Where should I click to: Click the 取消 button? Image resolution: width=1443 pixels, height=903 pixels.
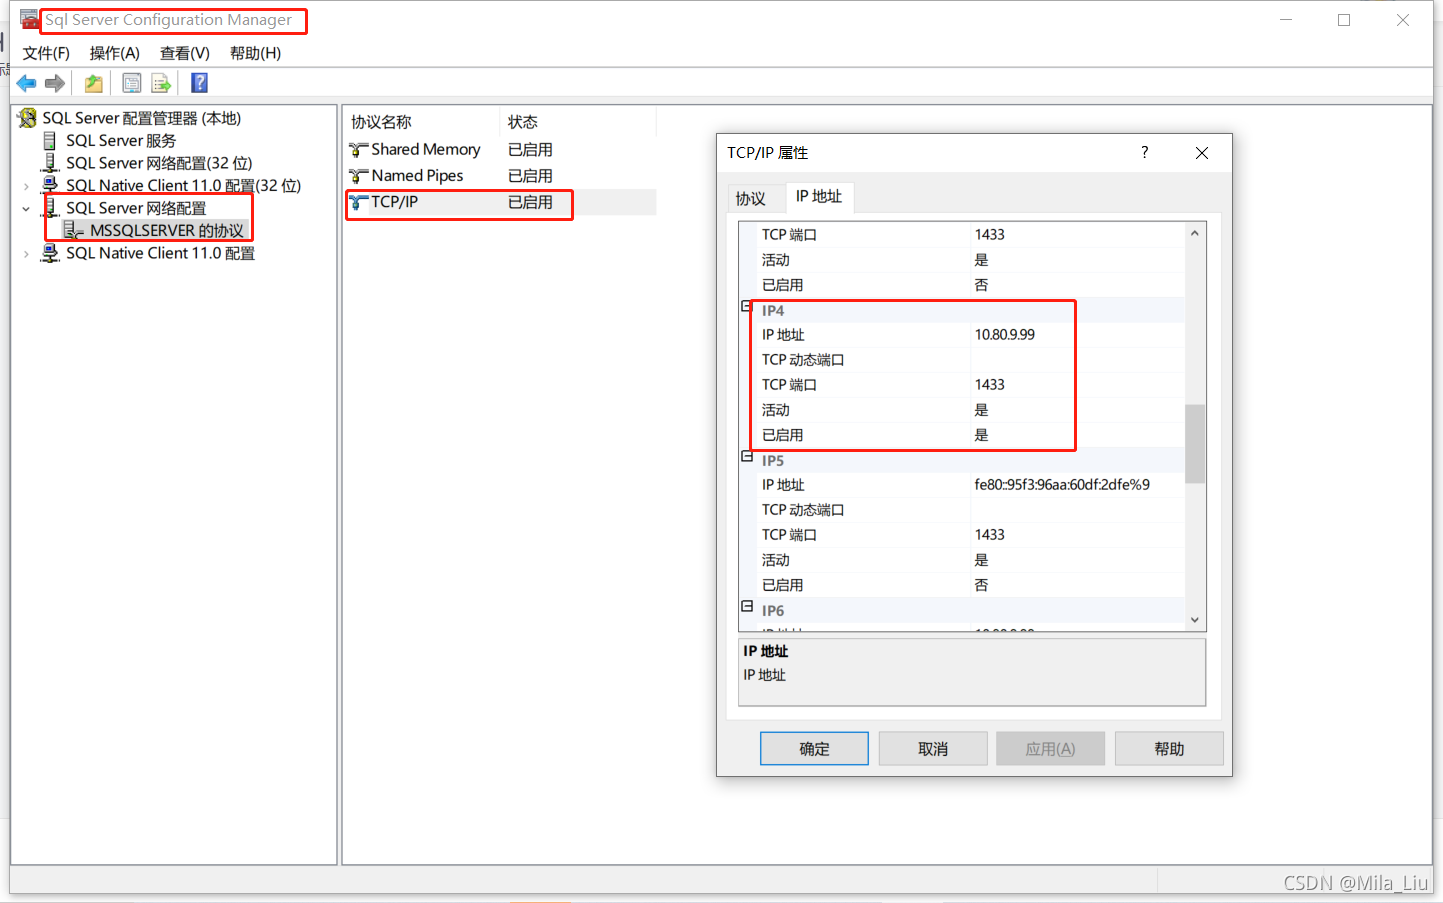tap(933, 749)
